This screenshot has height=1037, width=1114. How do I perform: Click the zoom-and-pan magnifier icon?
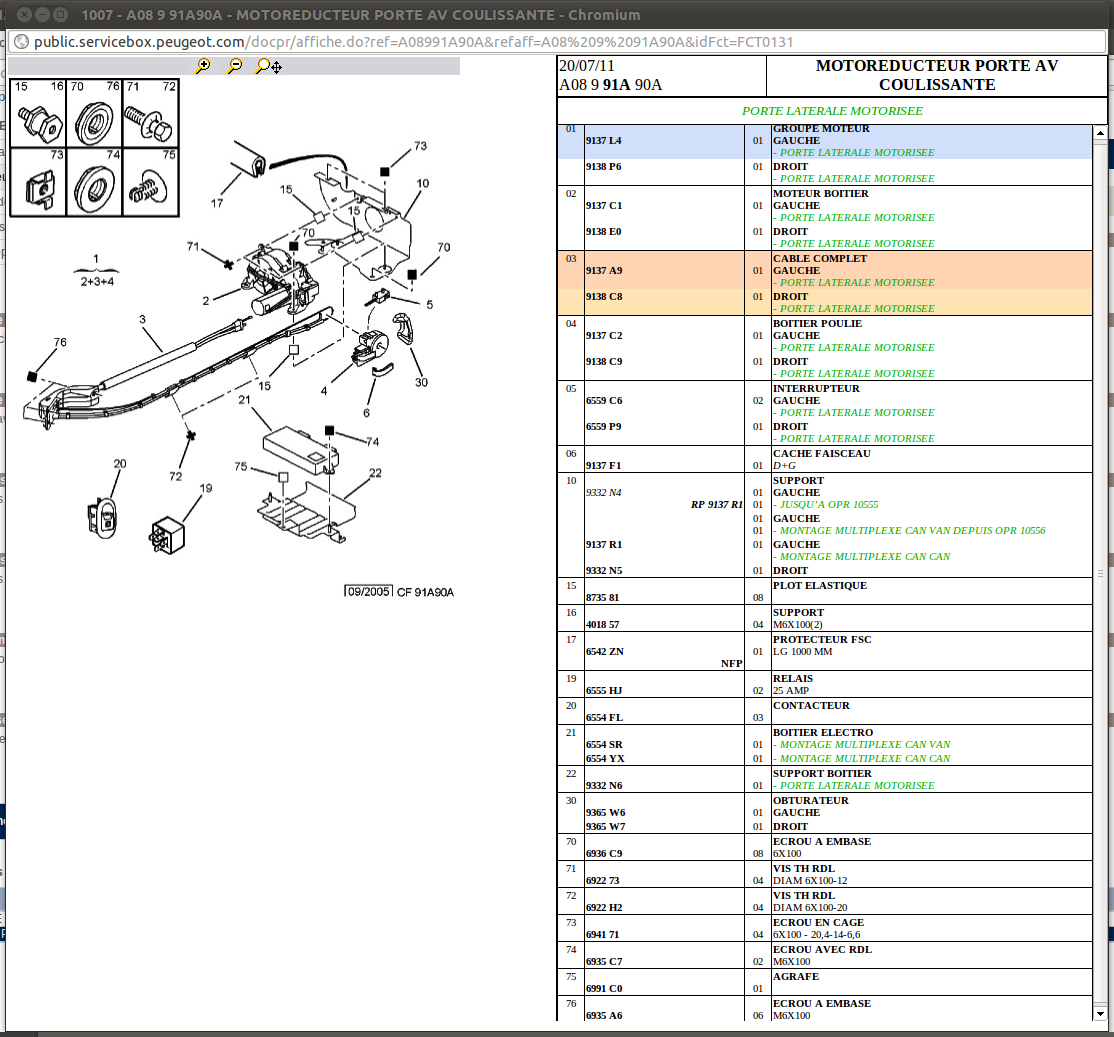click(x=269, y=66)
